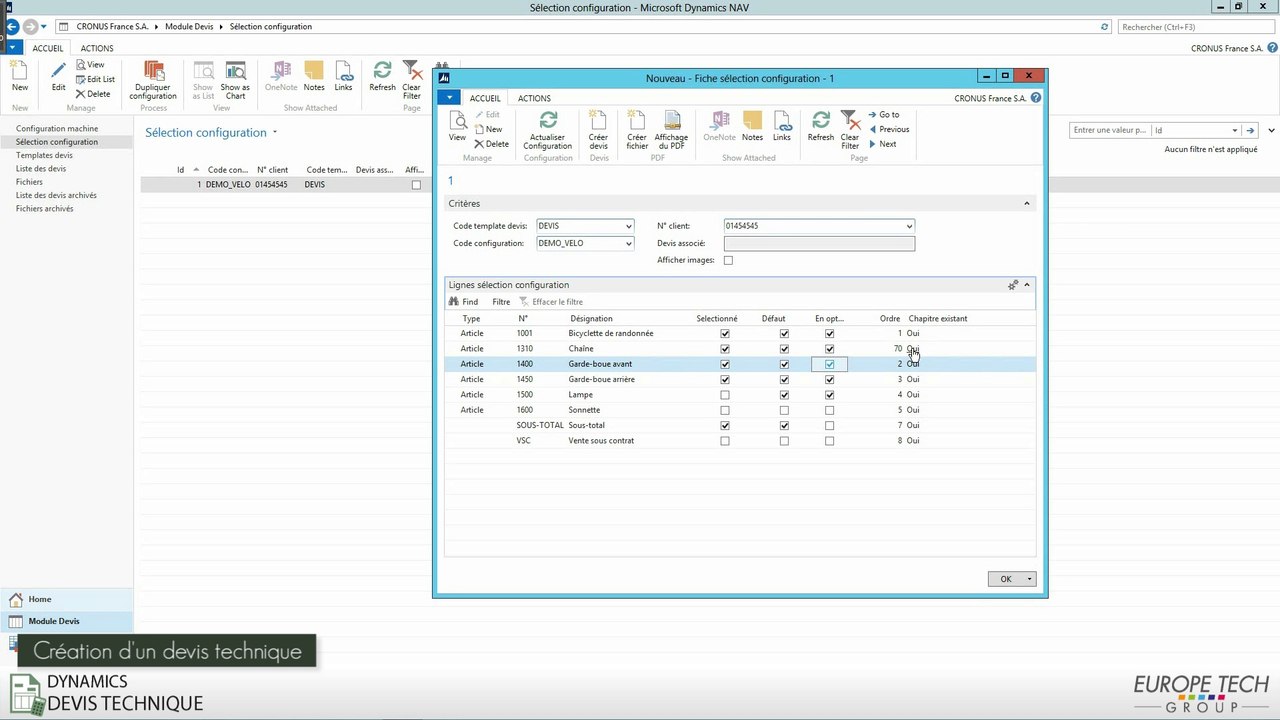Click Go to in dialog Page group
The width and height of the screenshot is (1280, 720).
click(x=884, y=114)
